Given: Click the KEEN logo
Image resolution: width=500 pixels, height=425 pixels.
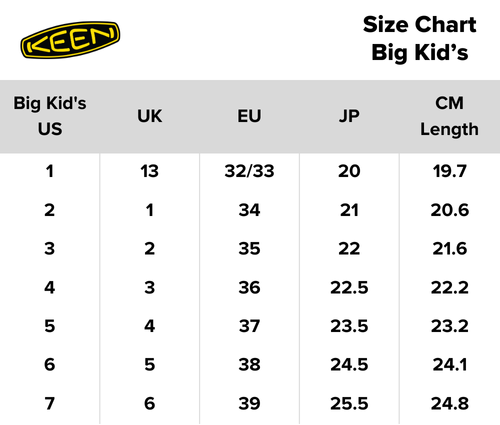Looking at the screenshot, I should click(x=70, y=40).
